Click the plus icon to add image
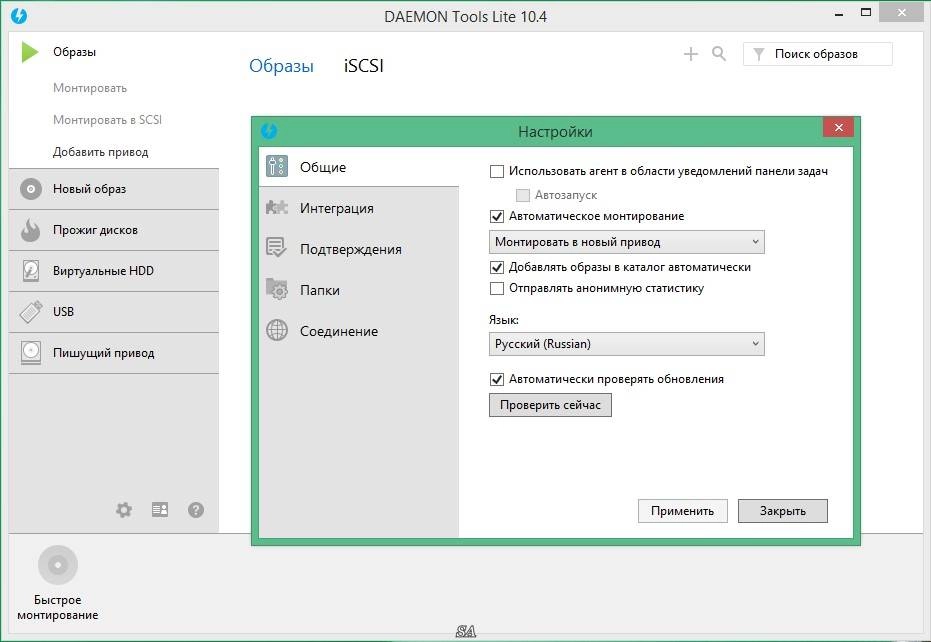Screen dimensions: 931x642 coord(691,54)
